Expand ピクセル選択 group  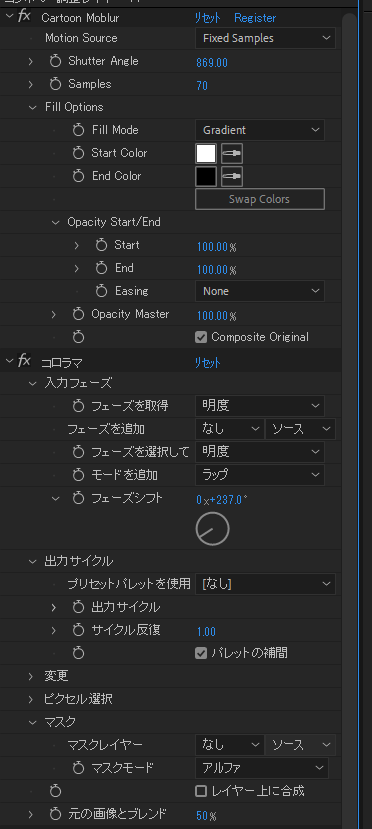[x=31, y=699]
